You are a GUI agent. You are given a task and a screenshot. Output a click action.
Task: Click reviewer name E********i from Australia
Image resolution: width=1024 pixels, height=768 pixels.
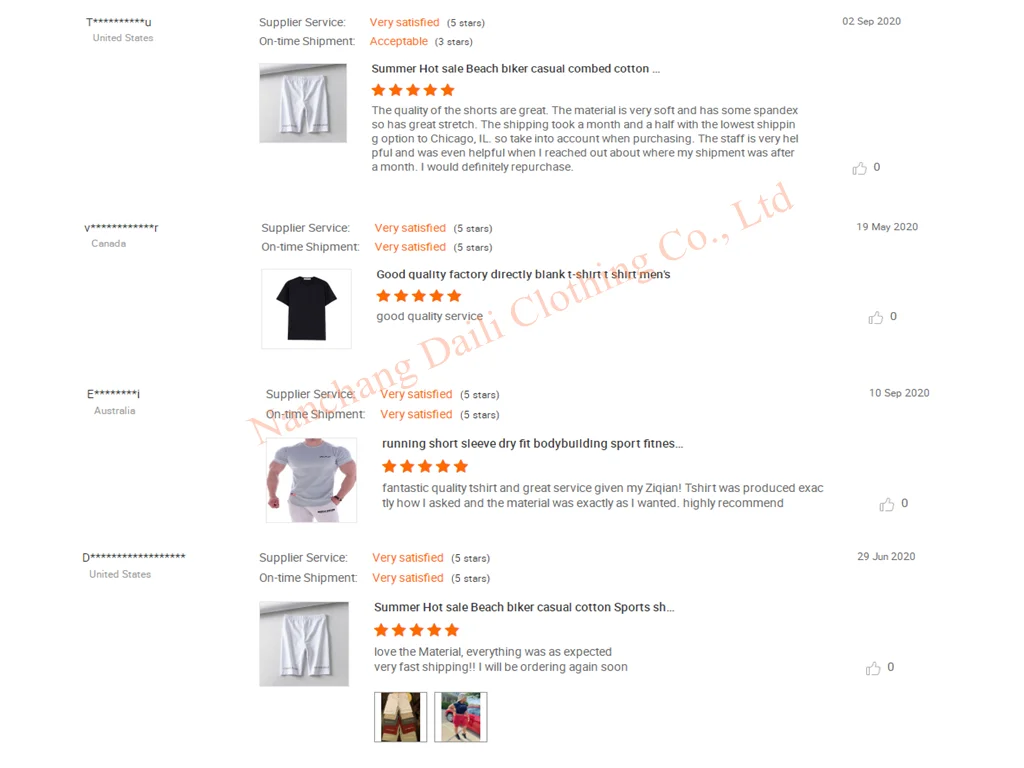(114, 394)
